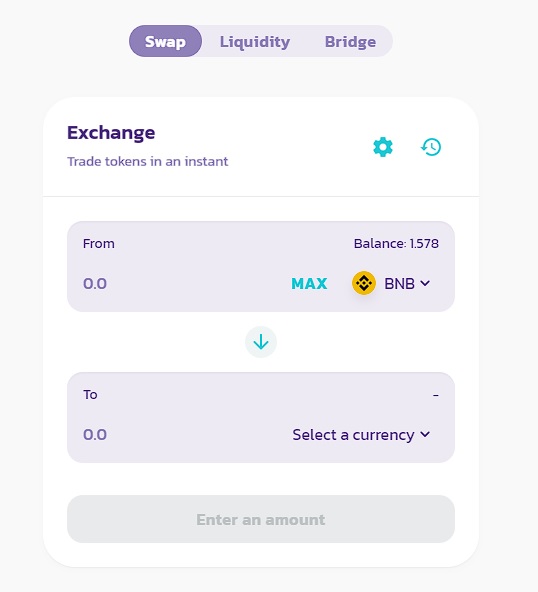Viewport: 538px width, 592px height.
Task: View recent transactions history icon
Action: (x=431, y=147)
